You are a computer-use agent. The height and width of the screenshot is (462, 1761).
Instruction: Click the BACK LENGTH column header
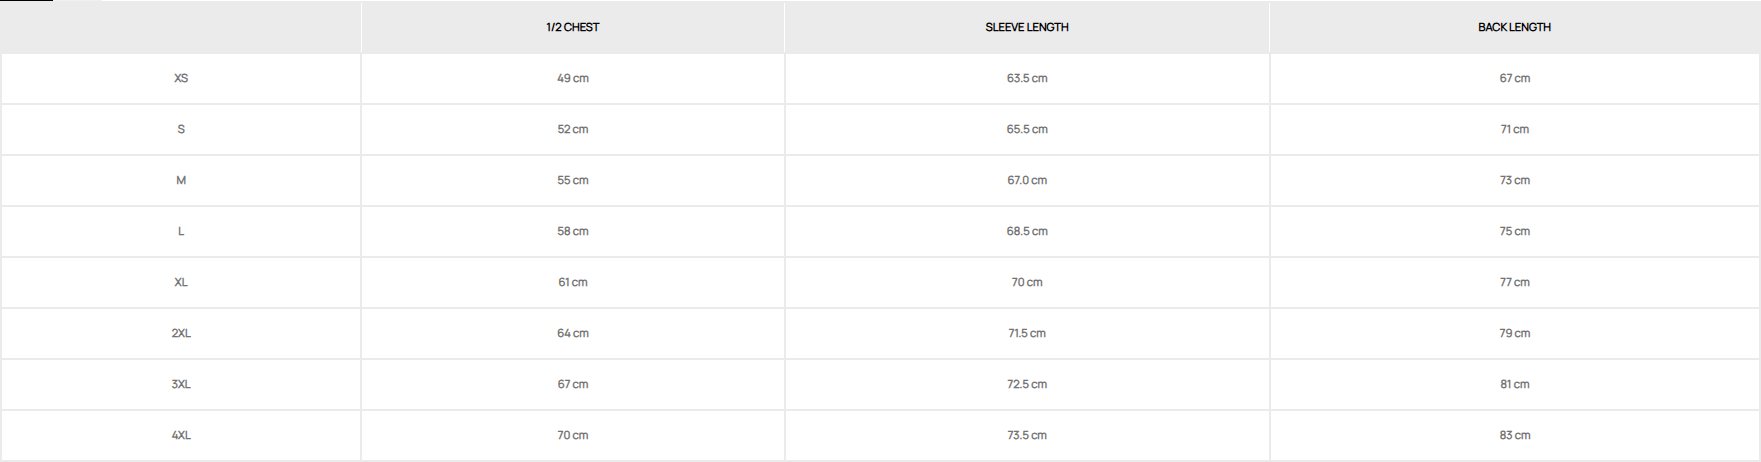click(1514, 27)
